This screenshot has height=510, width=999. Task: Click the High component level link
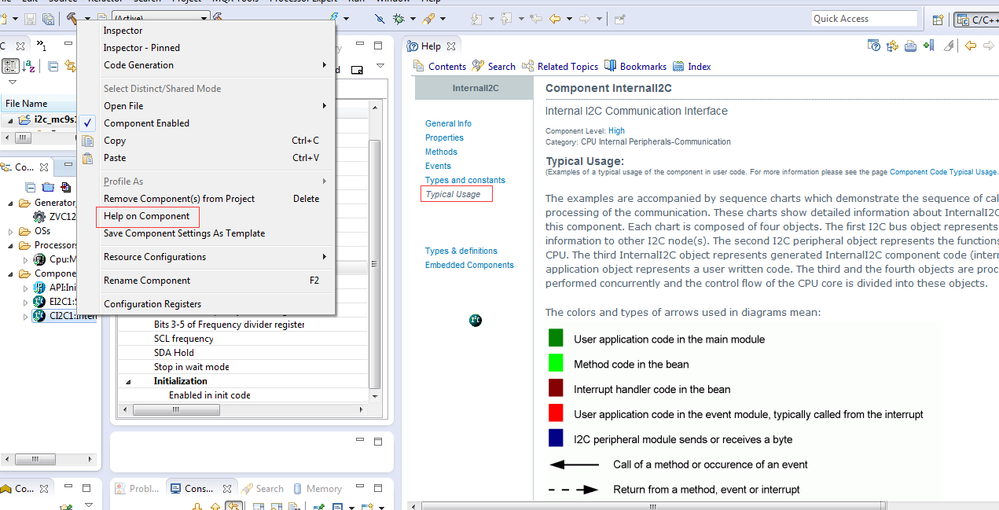[x=616, y=131]
